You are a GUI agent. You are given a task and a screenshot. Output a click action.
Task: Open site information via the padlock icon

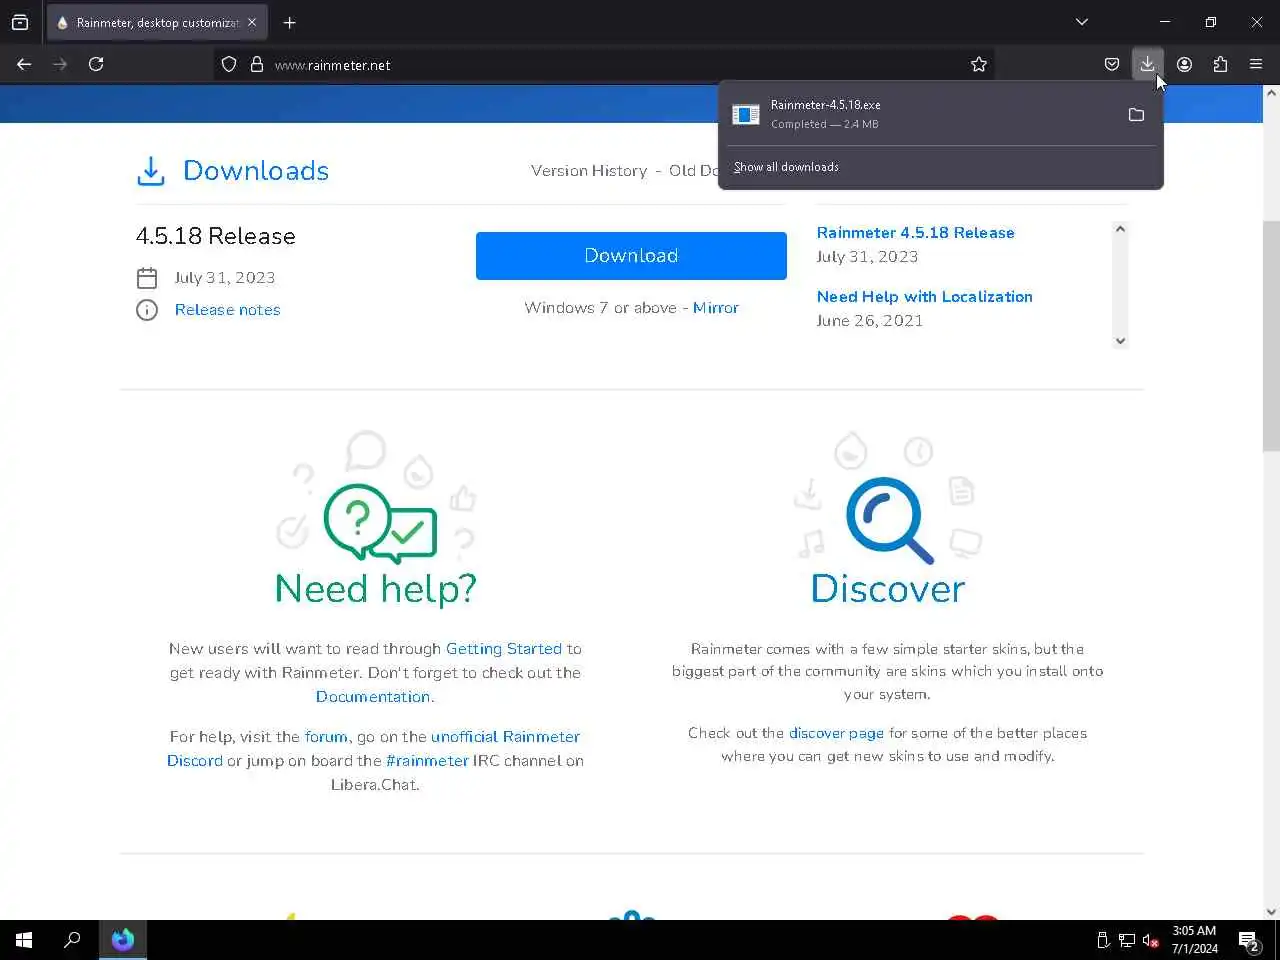pyautogui.click(x=257, y=64)
